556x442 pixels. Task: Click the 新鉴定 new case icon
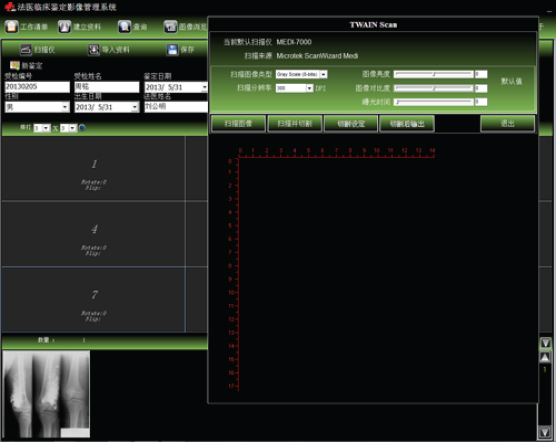15,66
